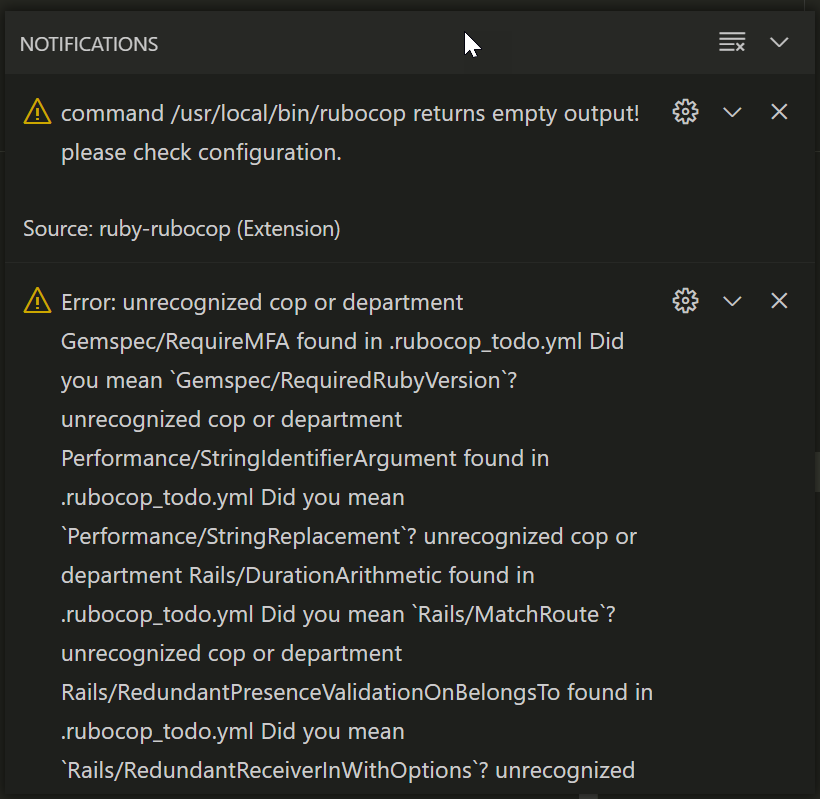
Task: Click 'Rails/RedundantReceiverInWithOptions' suggestion line
Action: coord(275,771)
